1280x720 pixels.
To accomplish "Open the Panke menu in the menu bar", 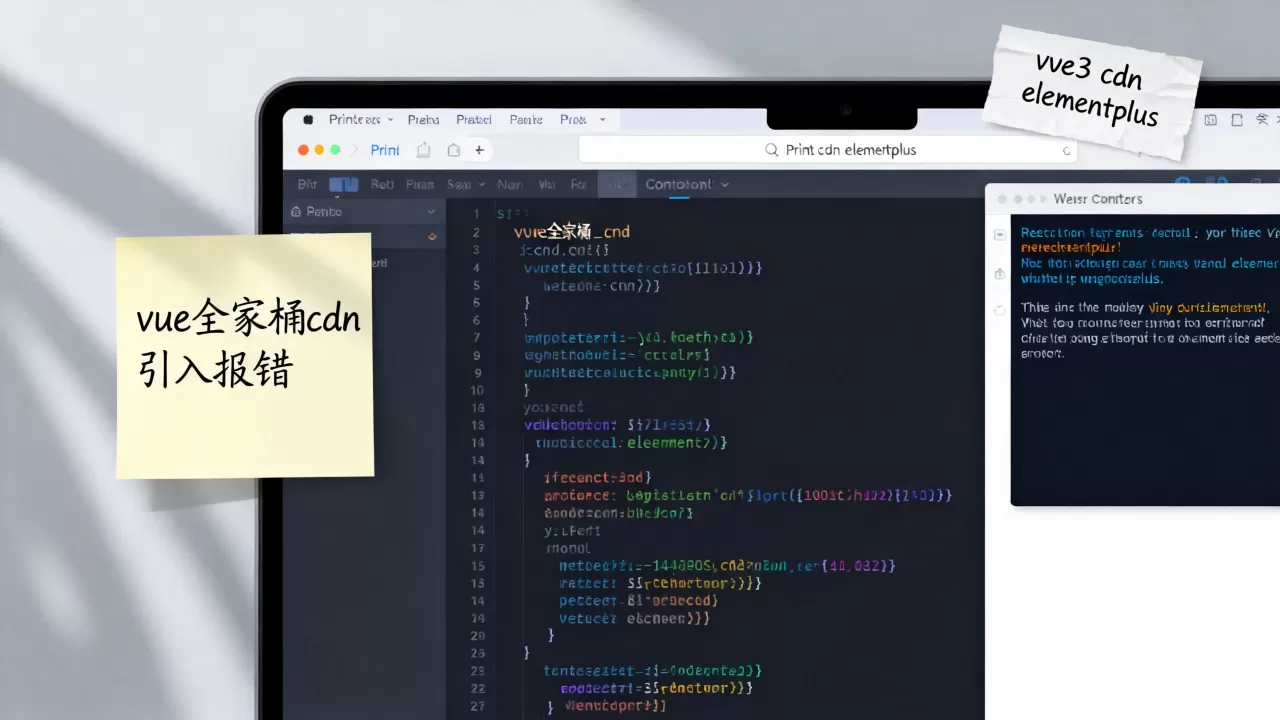I will coord(526,120).
